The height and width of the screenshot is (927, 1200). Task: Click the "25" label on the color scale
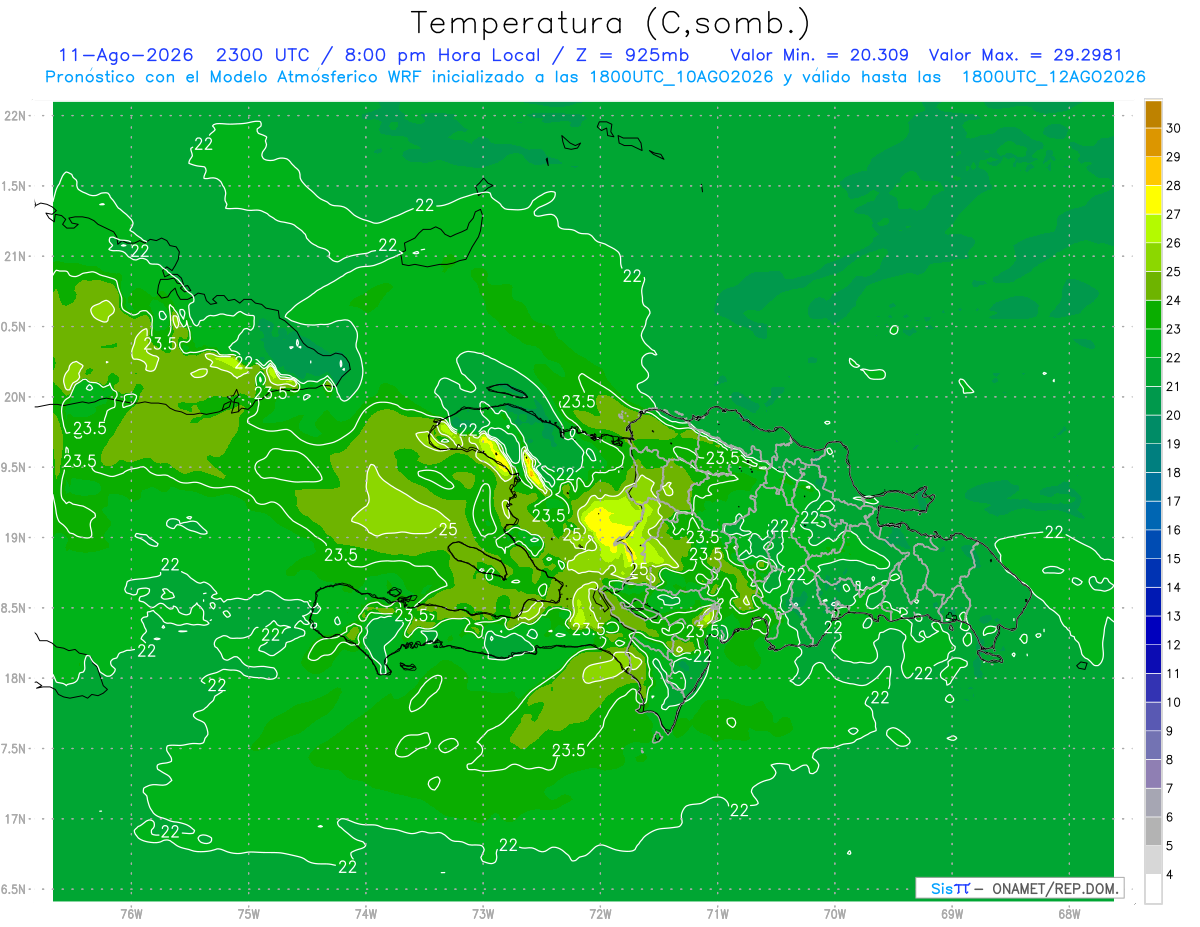point(1173,272)
